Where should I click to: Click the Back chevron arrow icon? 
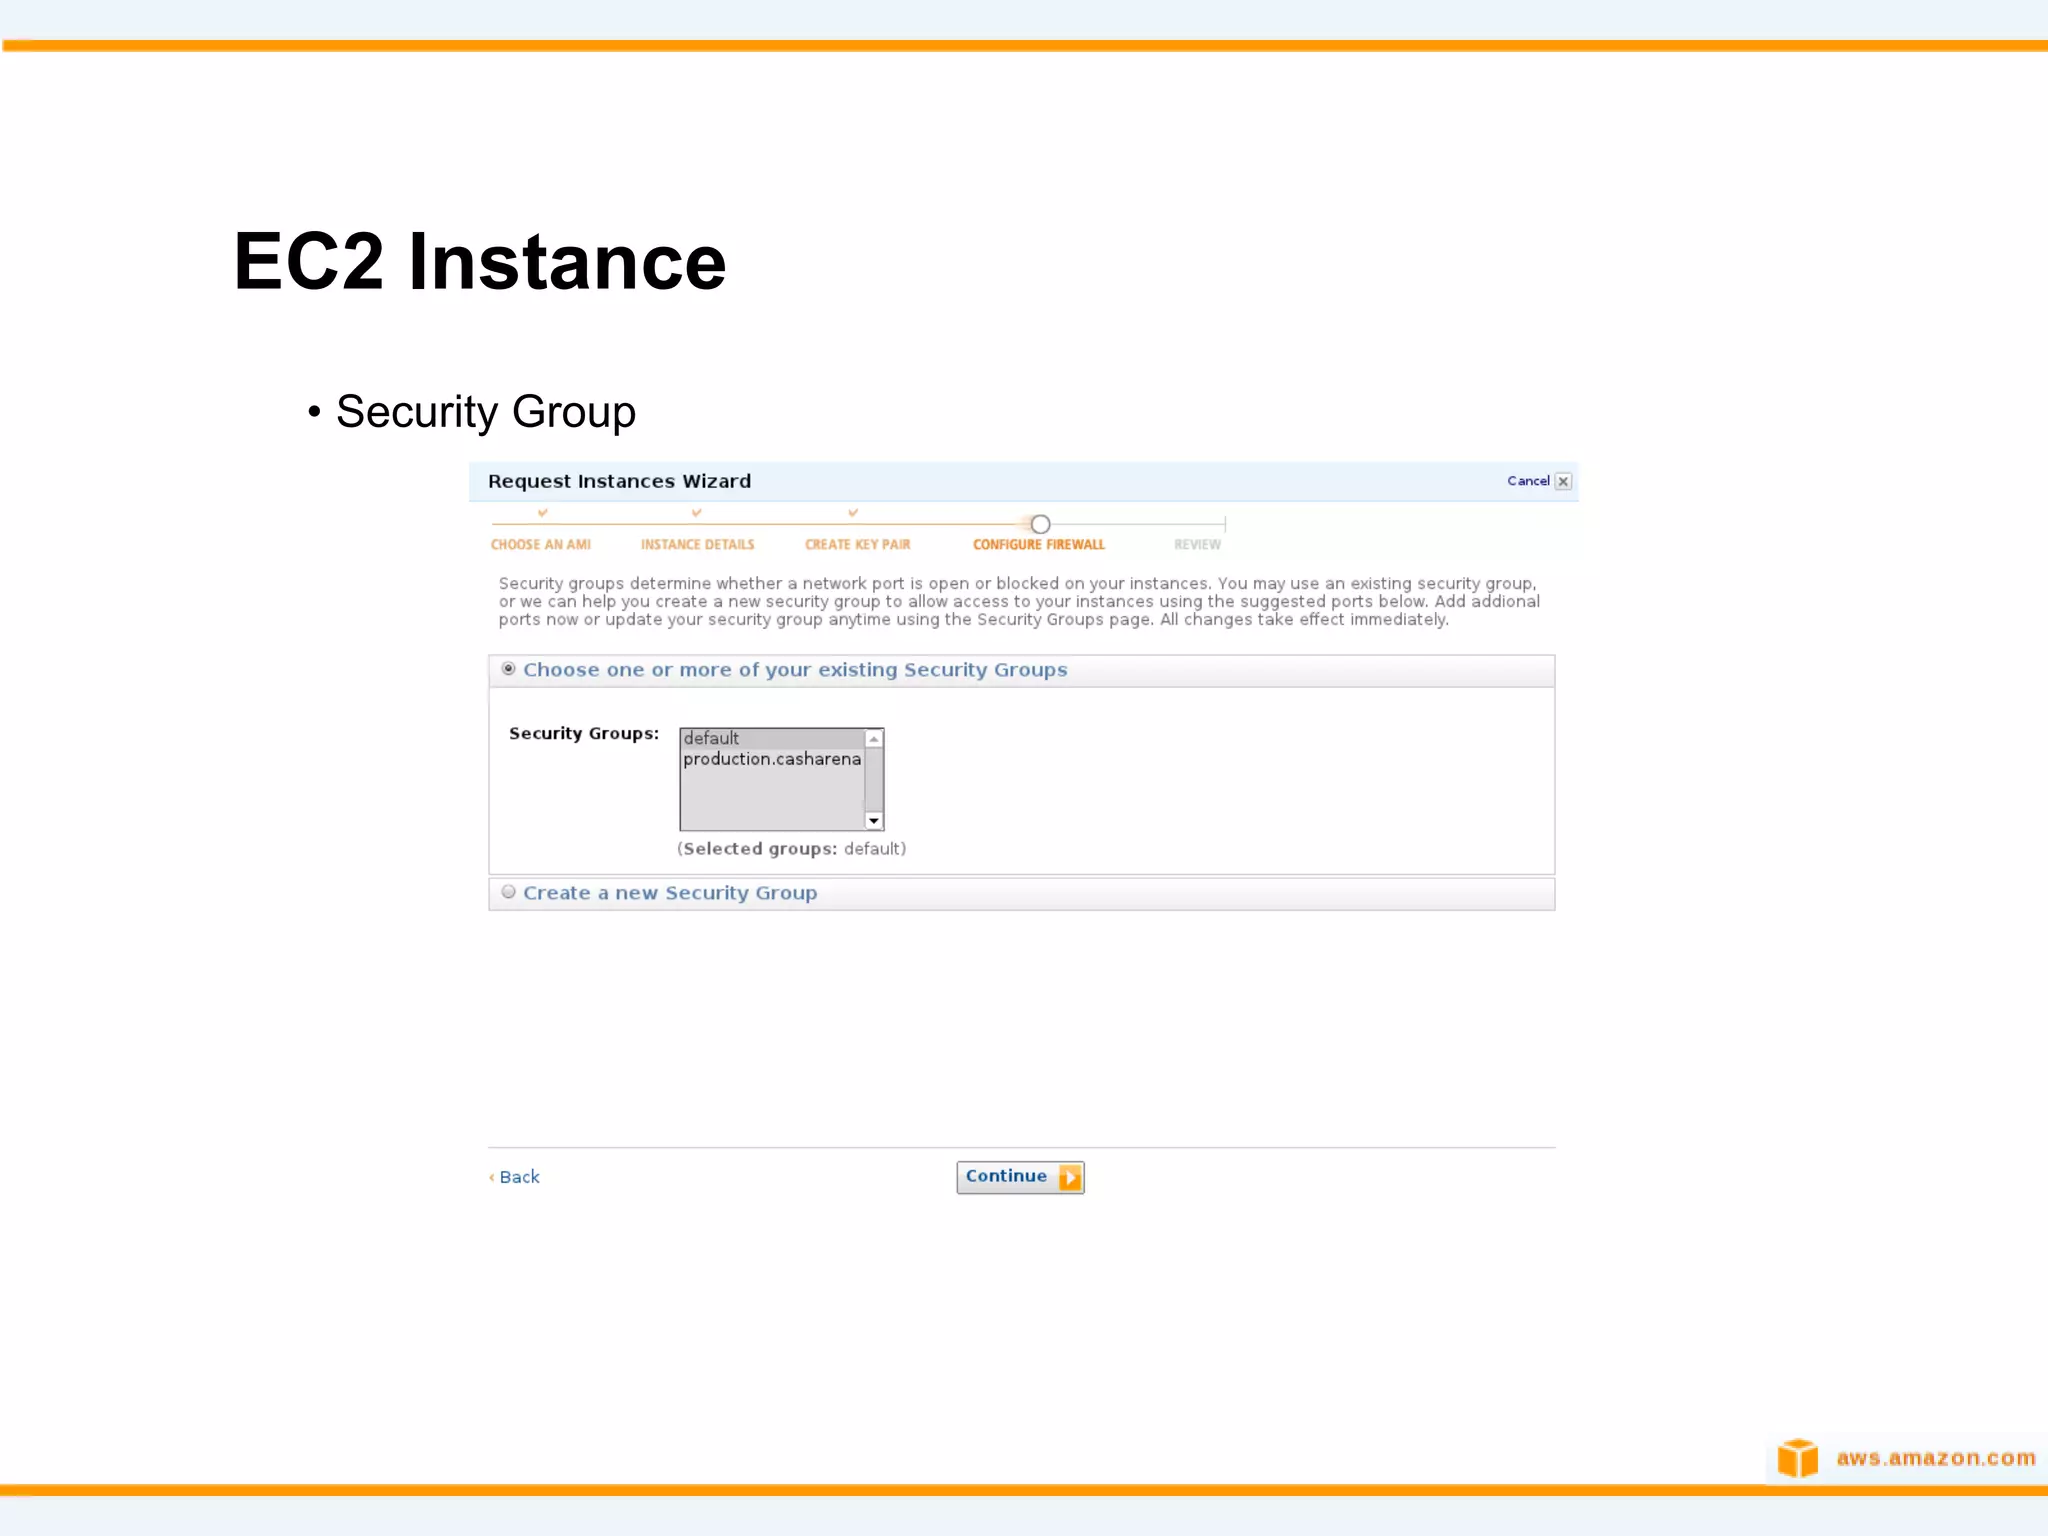tap(492, 1178)
